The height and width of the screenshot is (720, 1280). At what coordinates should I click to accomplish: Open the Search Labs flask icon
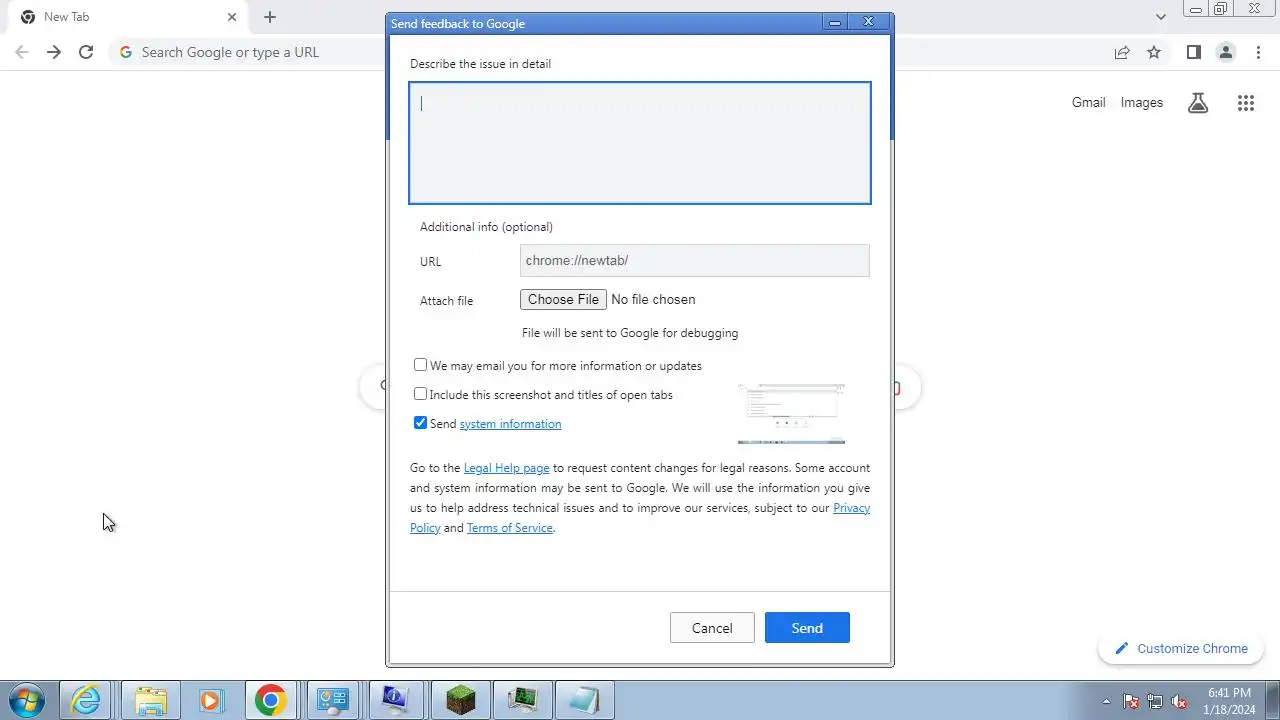pos(1198,102)
